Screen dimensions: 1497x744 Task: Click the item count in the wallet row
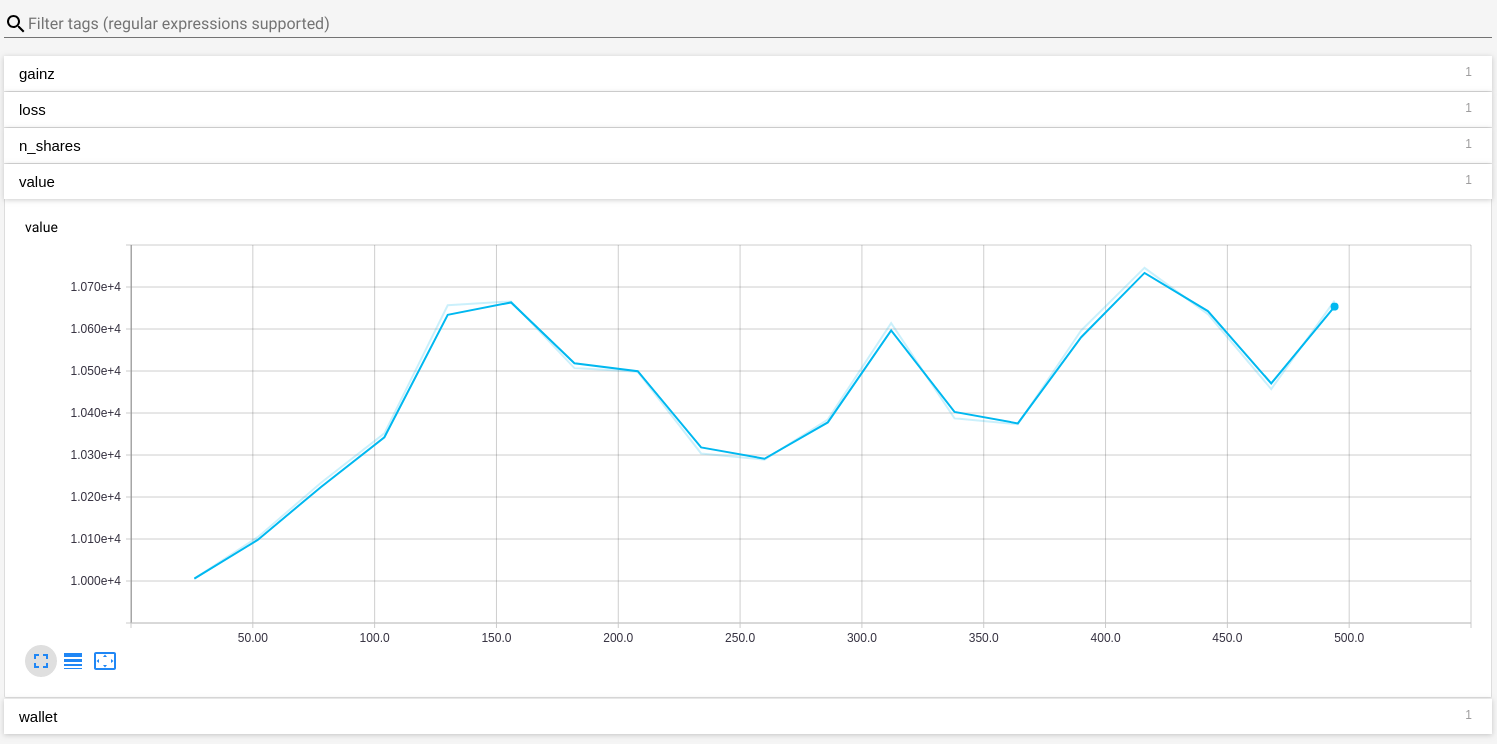[x=1468, y=715]
